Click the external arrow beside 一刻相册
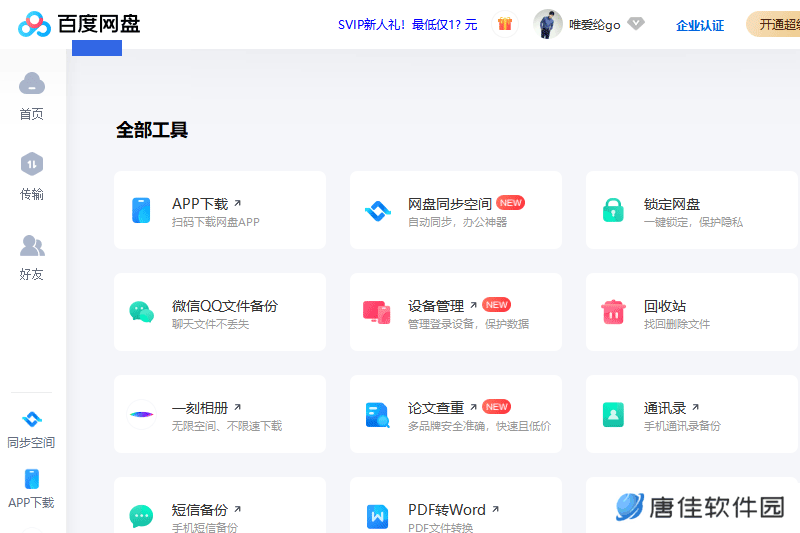800x533 pixels. tap(237, 408)
